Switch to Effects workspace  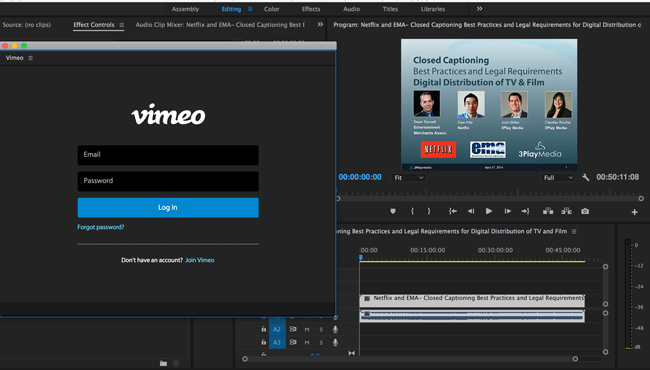point(311,9)
